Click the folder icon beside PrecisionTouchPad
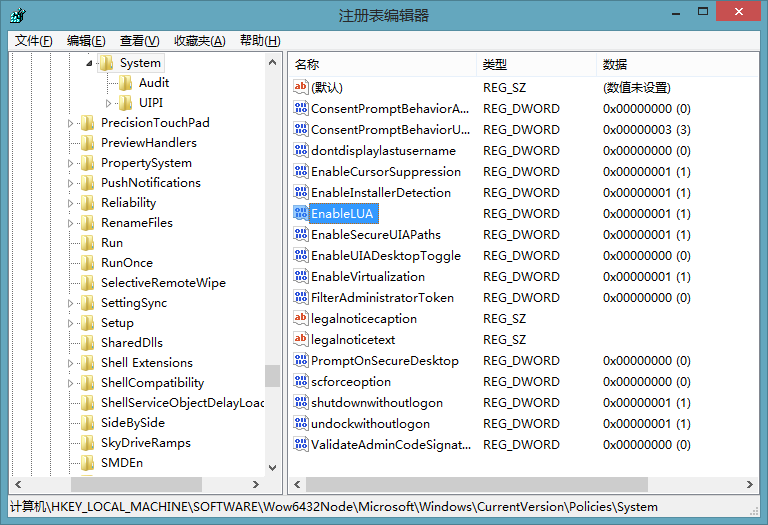This screenshot has height=525, width=768. 88,123
